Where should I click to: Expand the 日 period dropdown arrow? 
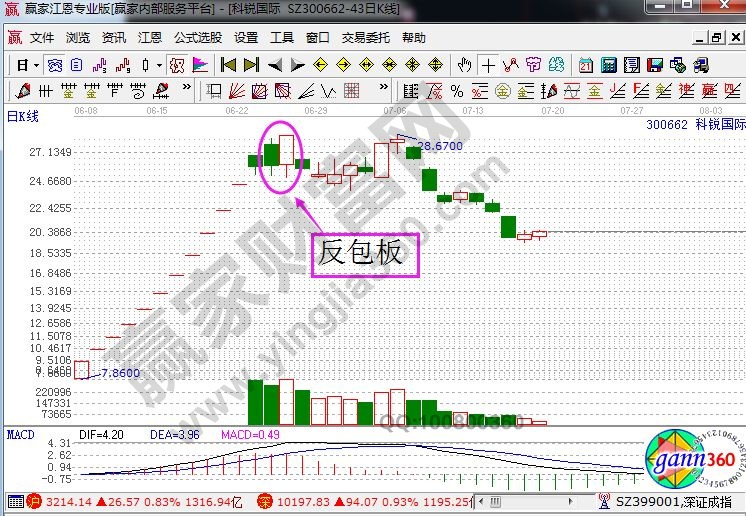pyautogui.click(x=36, y=65)
